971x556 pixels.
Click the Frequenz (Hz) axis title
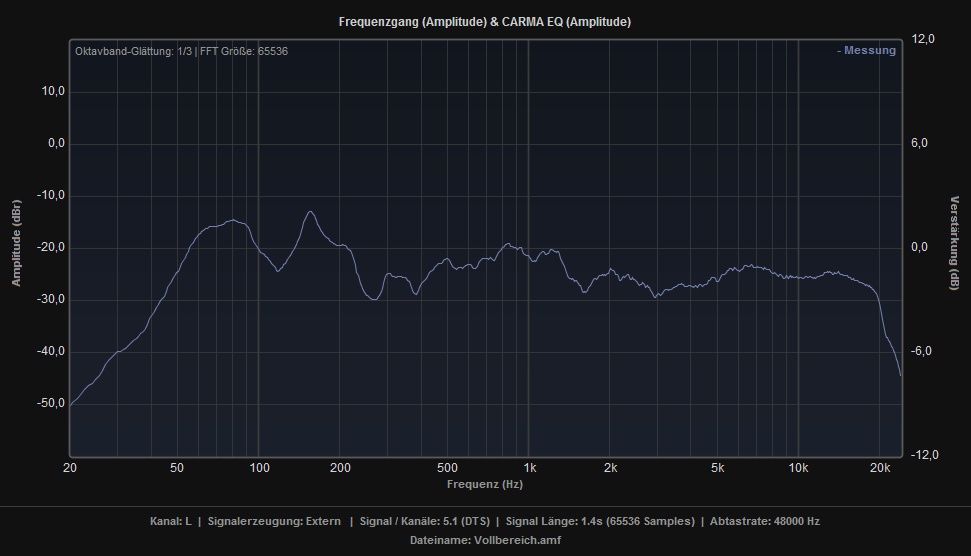coord(485,484)
